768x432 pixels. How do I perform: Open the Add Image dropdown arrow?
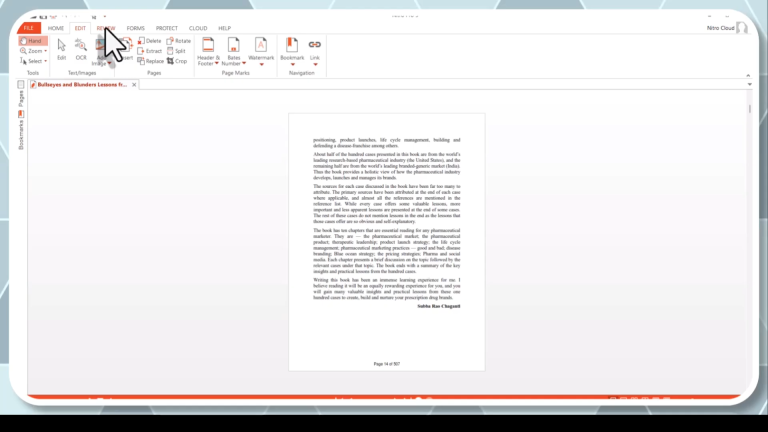point(109,64)
